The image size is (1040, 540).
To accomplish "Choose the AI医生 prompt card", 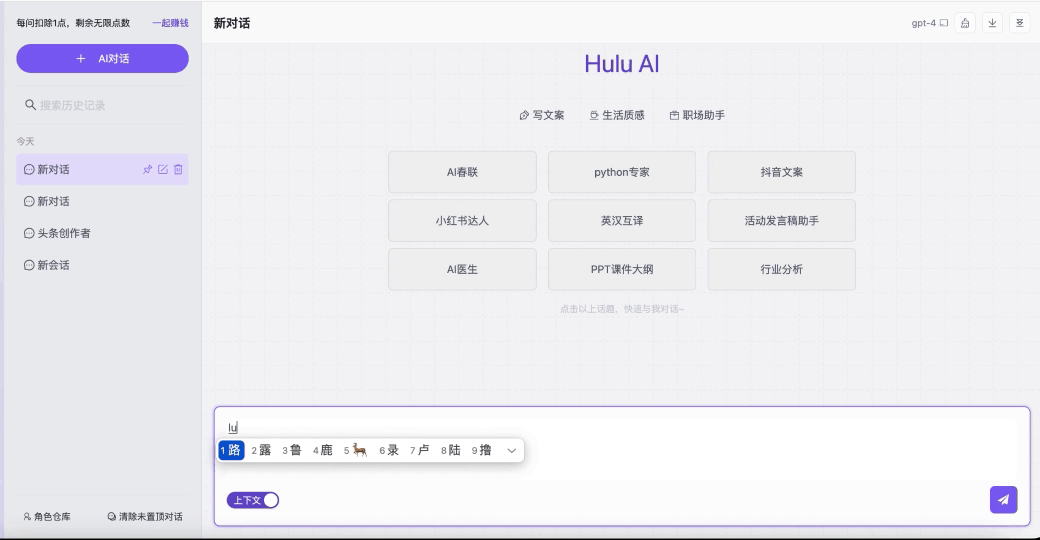I will [462, 269].
